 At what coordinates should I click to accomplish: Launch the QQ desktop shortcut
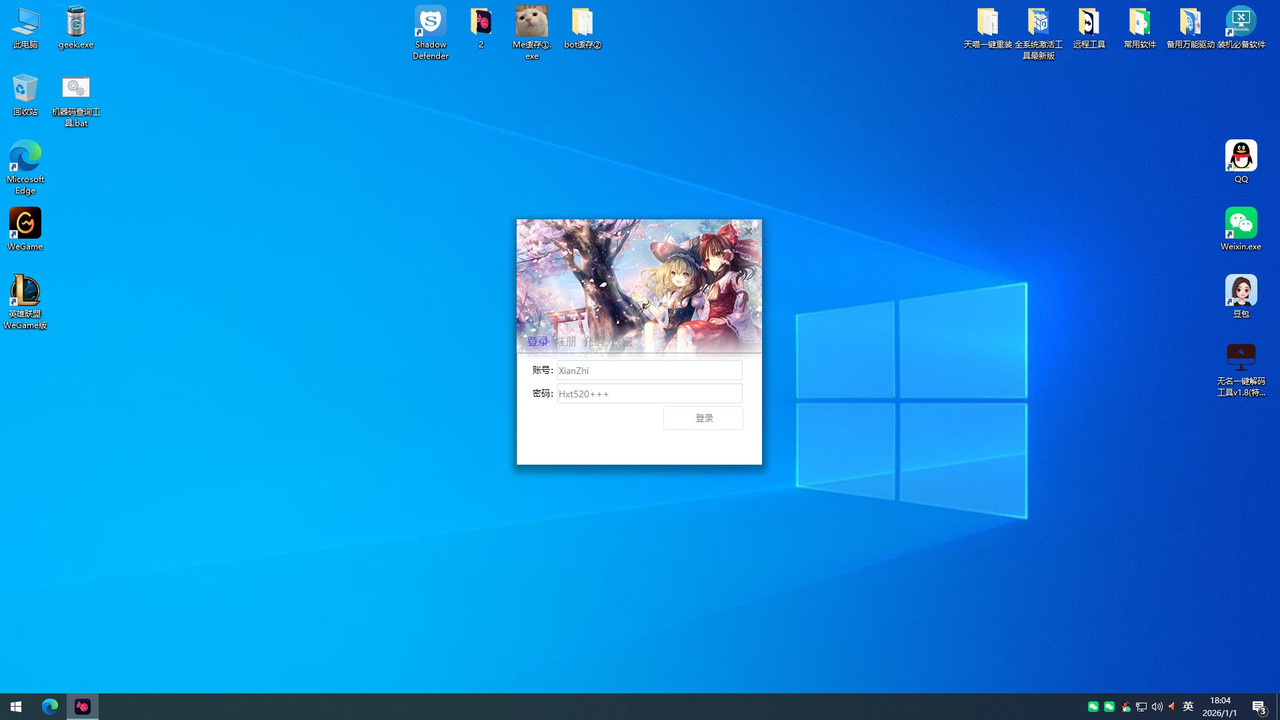[1241, 162]
